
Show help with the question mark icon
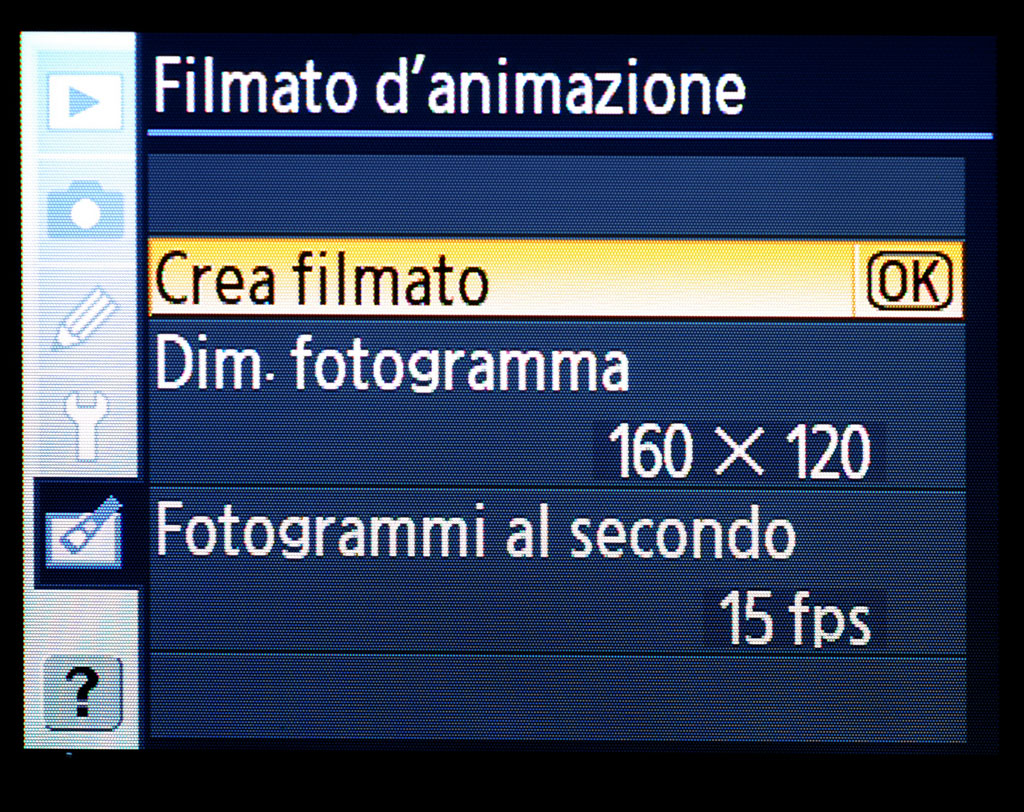coord(83,693)
